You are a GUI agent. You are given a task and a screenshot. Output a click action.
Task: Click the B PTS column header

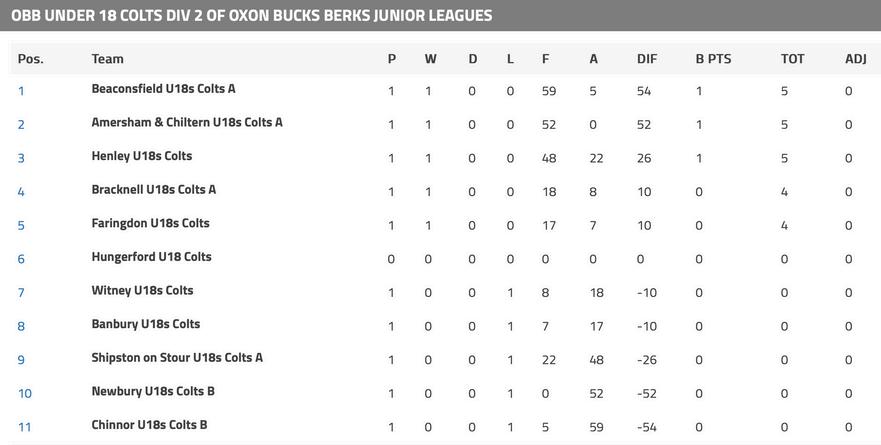713,59
